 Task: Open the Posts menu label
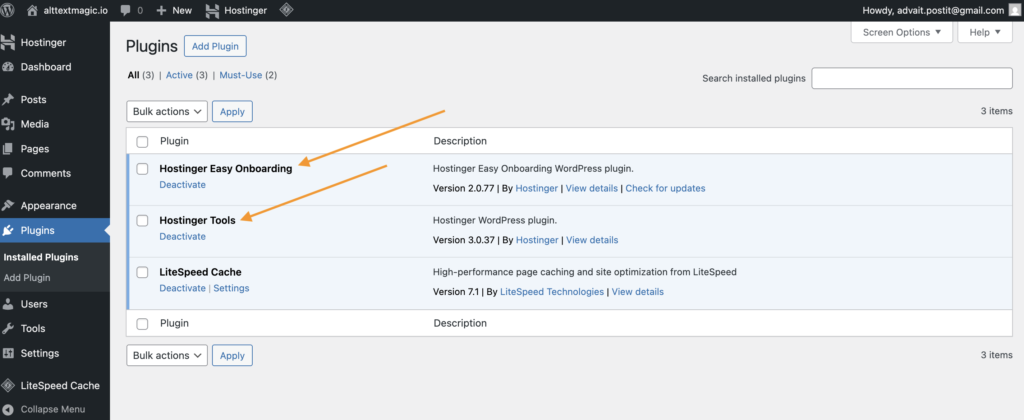pyautogui.click(x=33, y=100)
